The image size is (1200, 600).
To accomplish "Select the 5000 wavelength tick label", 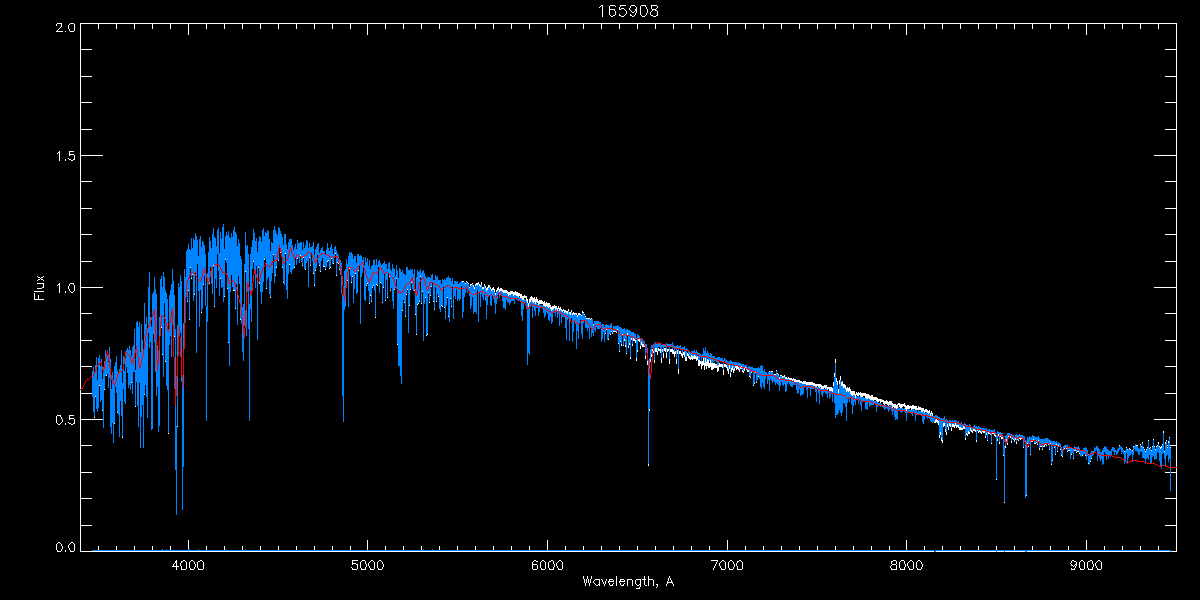I will tap(367, 564).
